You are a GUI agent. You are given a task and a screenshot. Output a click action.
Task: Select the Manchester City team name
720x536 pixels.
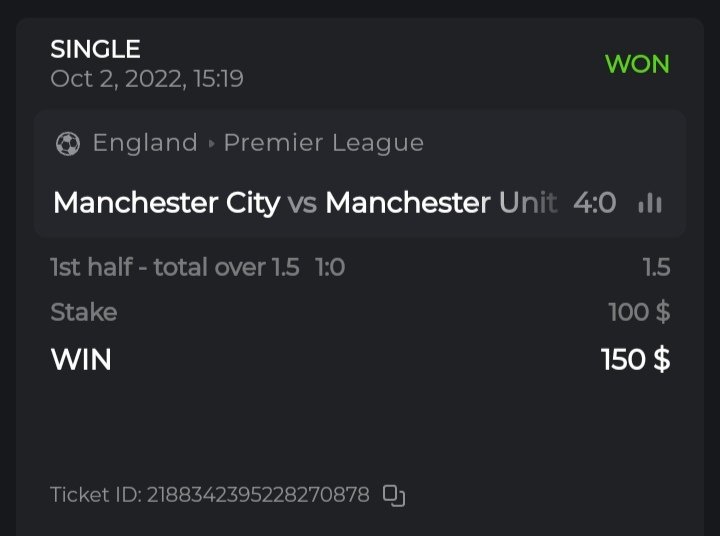pos(166,203)
